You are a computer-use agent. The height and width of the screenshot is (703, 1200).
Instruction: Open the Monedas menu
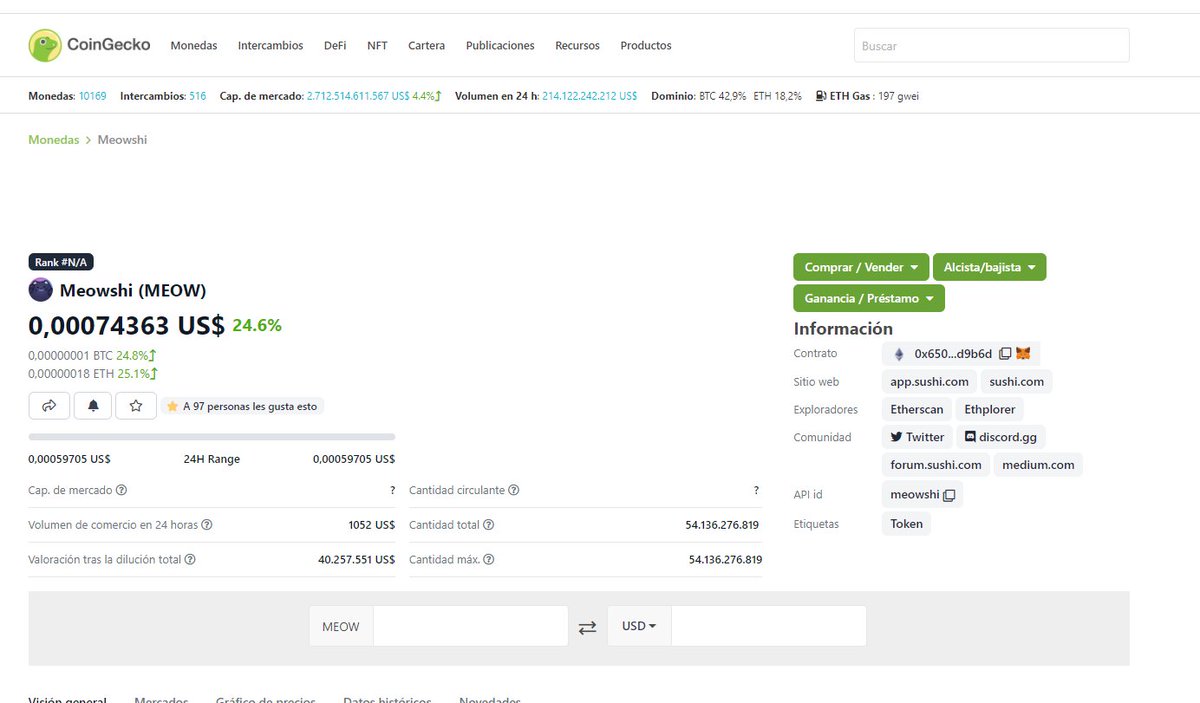click(x=194, y=46)
